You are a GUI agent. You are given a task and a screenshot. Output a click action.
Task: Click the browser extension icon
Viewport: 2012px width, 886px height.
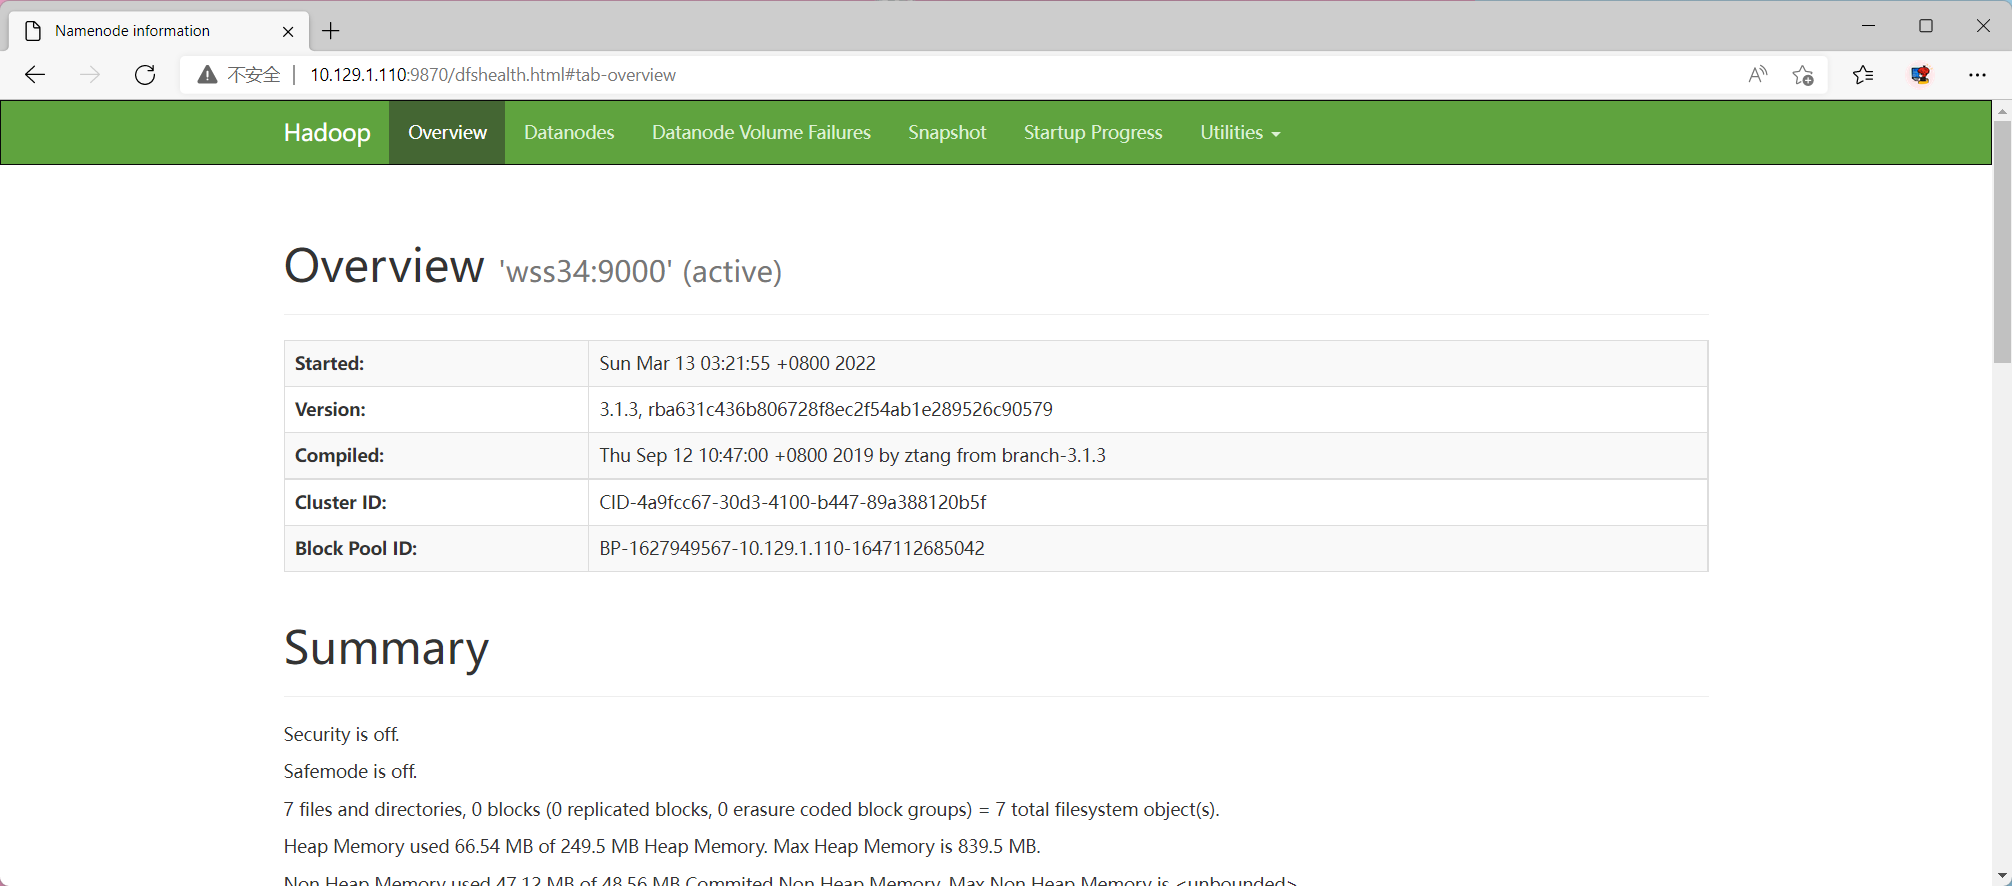[1920, 75]
